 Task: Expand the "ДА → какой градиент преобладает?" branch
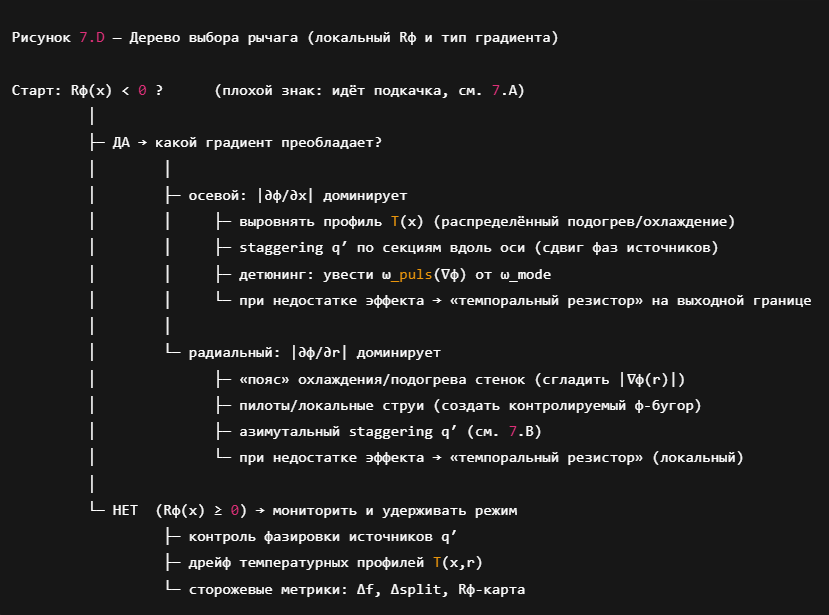point(250,143)
